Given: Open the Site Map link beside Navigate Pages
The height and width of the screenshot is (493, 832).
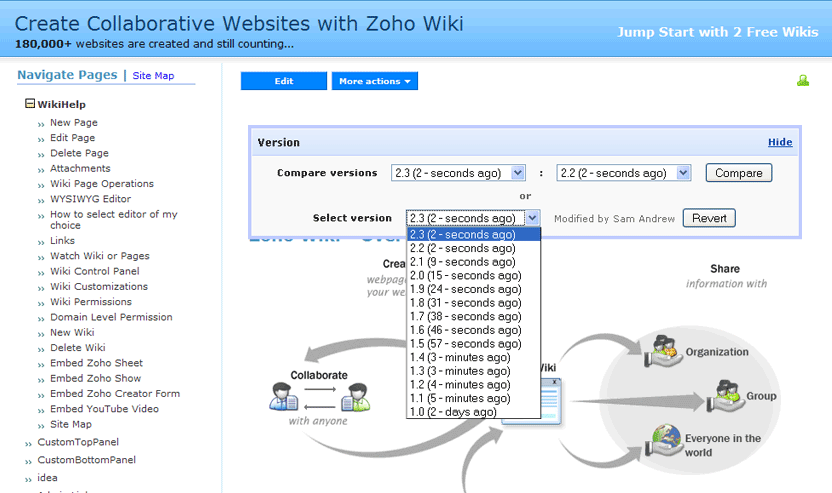Looking at the screenshot, I should pyautogui.click(x=153, y=76).
